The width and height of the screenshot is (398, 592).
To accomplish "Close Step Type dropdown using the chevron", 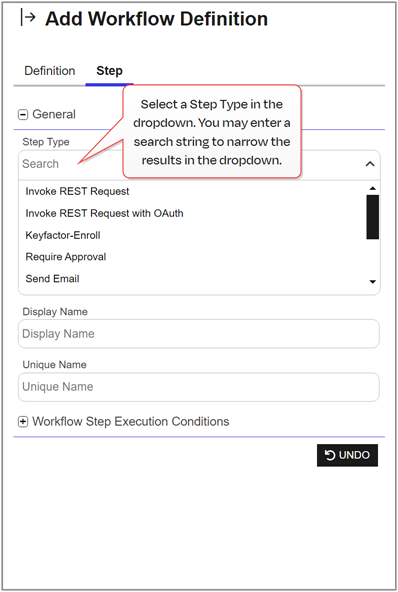I will 370,164.
